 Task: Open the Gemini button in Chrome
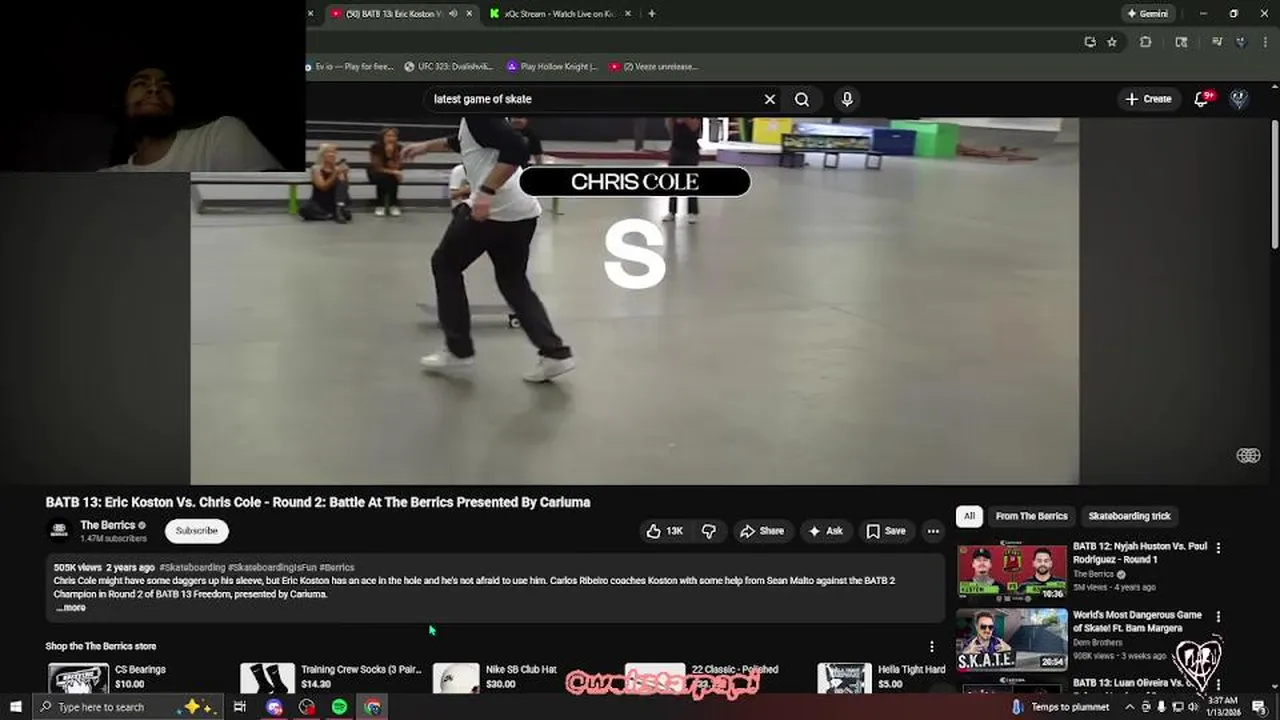(1147, 14)
